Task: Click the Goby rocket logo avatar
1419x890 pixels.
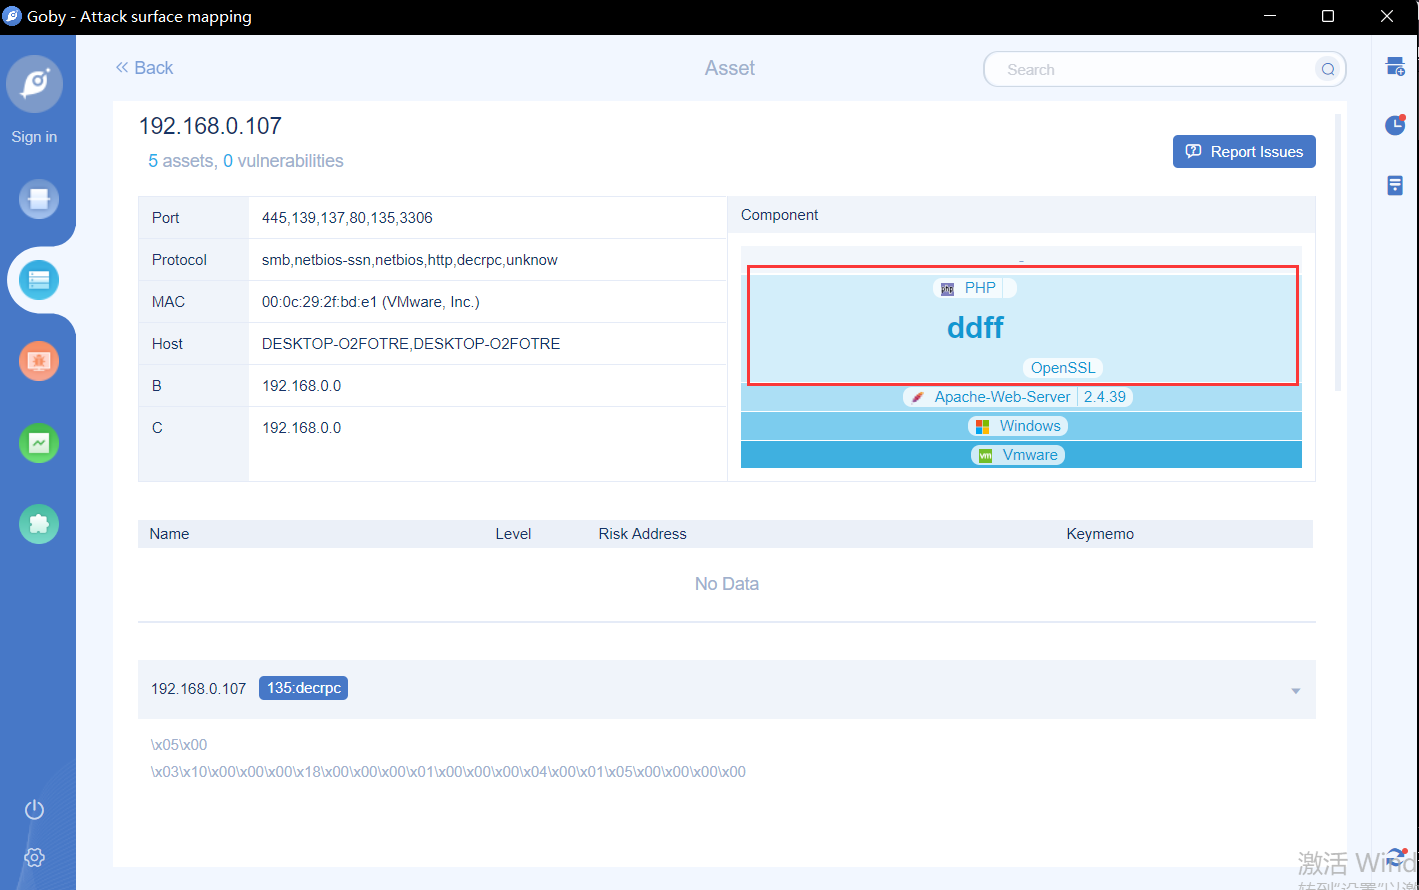Action: 35,84
